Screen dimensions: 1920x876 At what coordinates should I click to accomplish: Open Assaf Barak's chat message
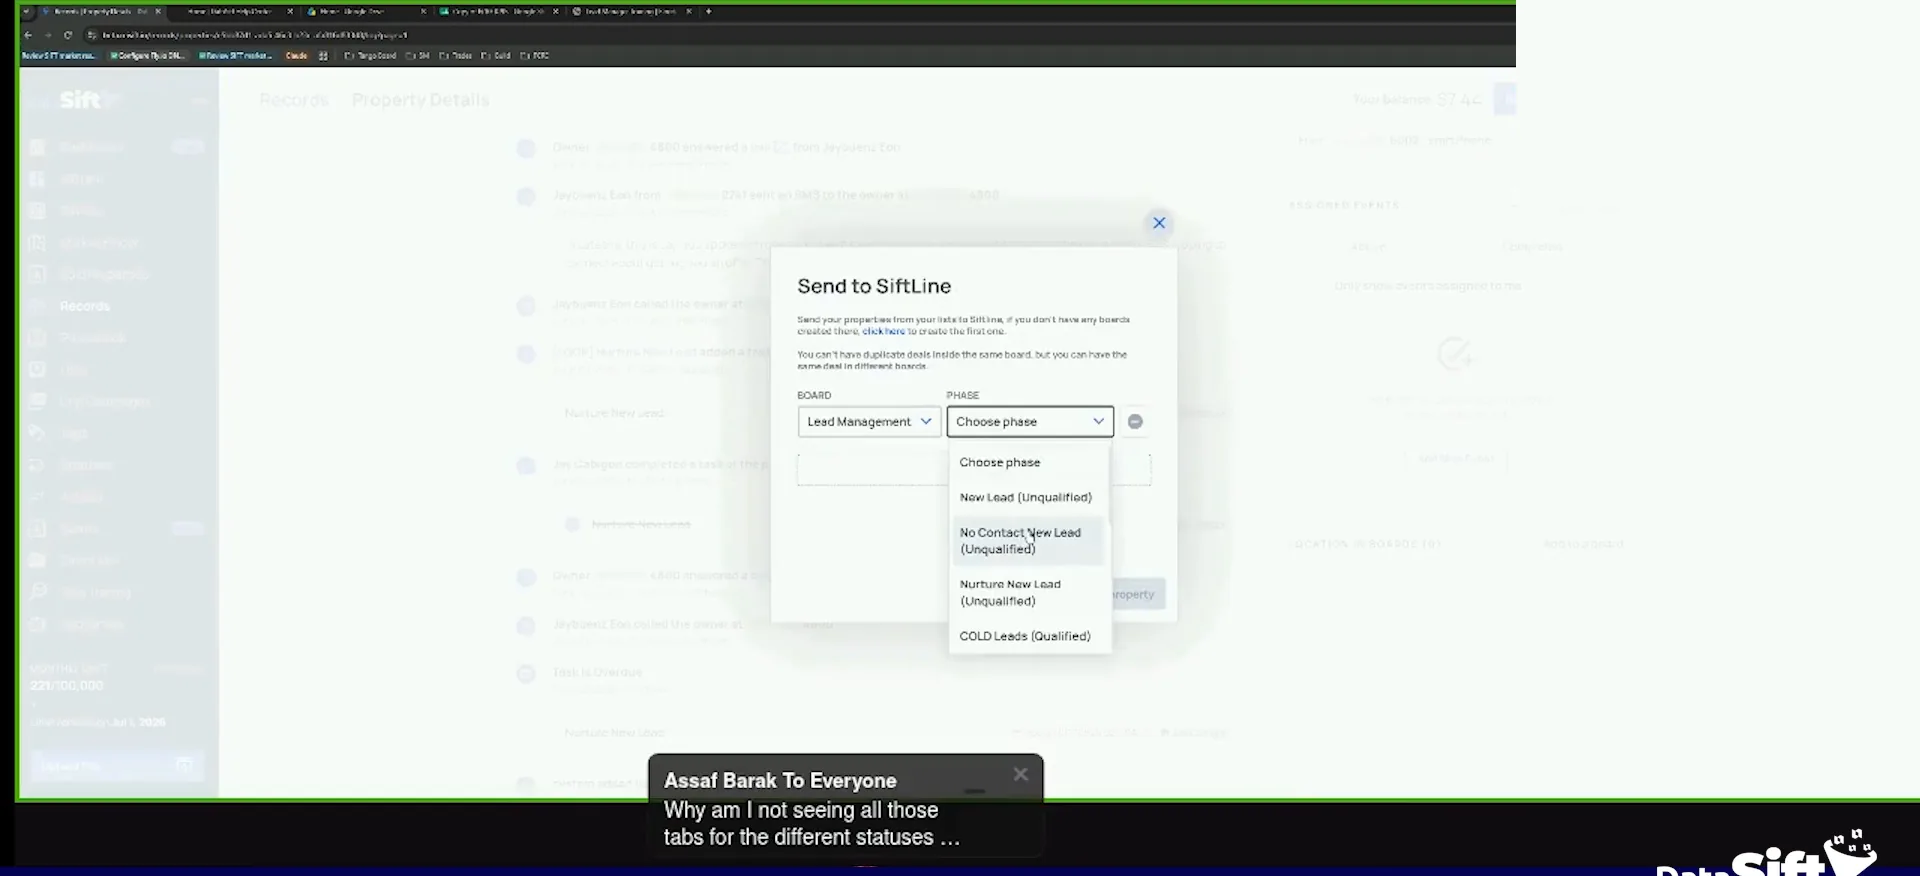tap(846, 807)
